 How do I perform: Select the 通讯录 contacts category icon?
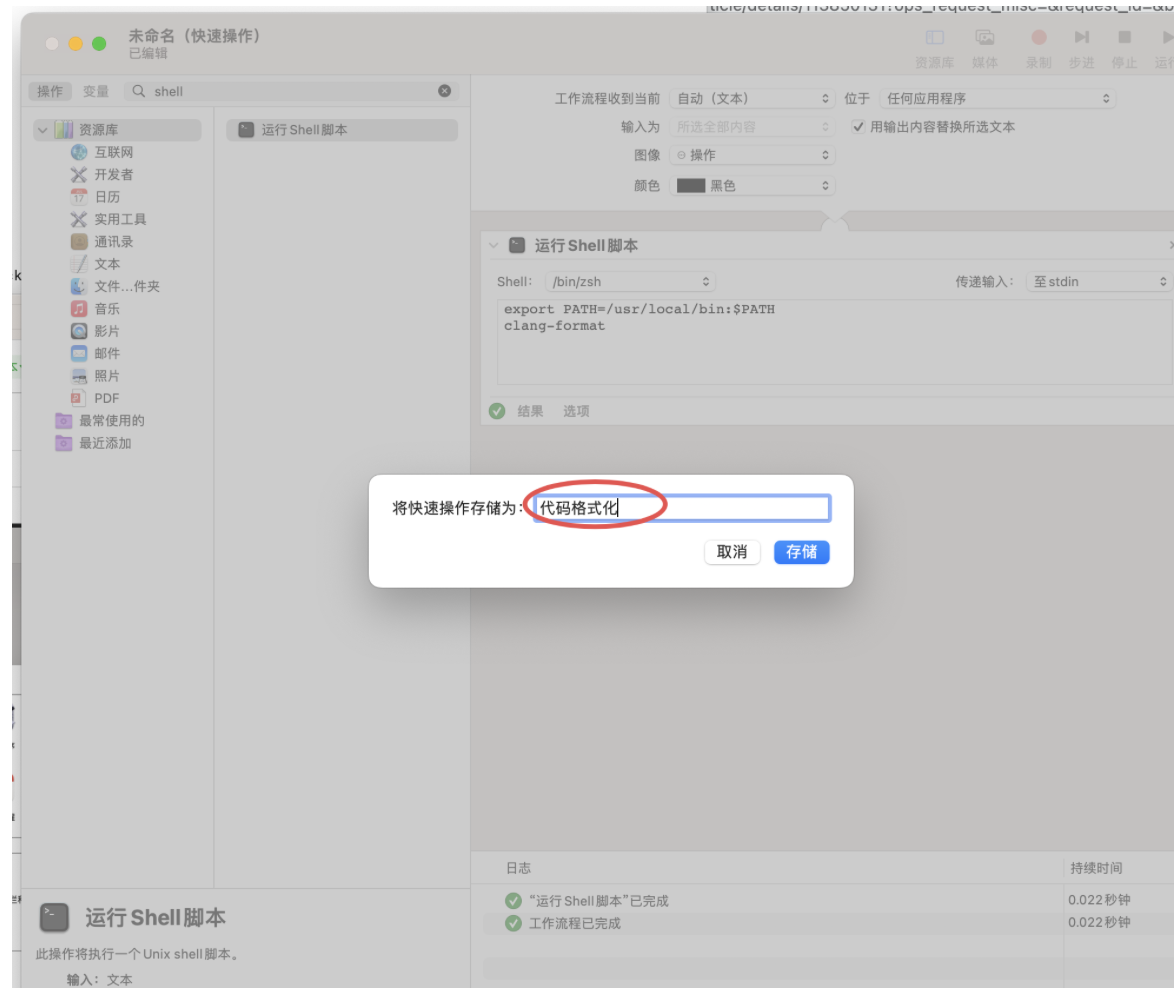click(79, 242)
